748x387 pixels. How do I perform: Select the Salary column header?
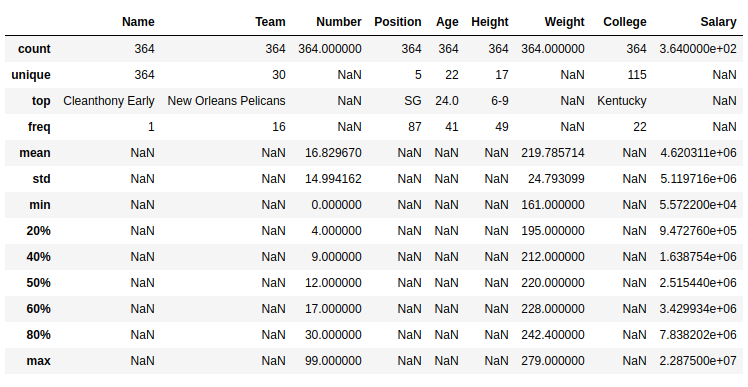(x=718, y=22)
